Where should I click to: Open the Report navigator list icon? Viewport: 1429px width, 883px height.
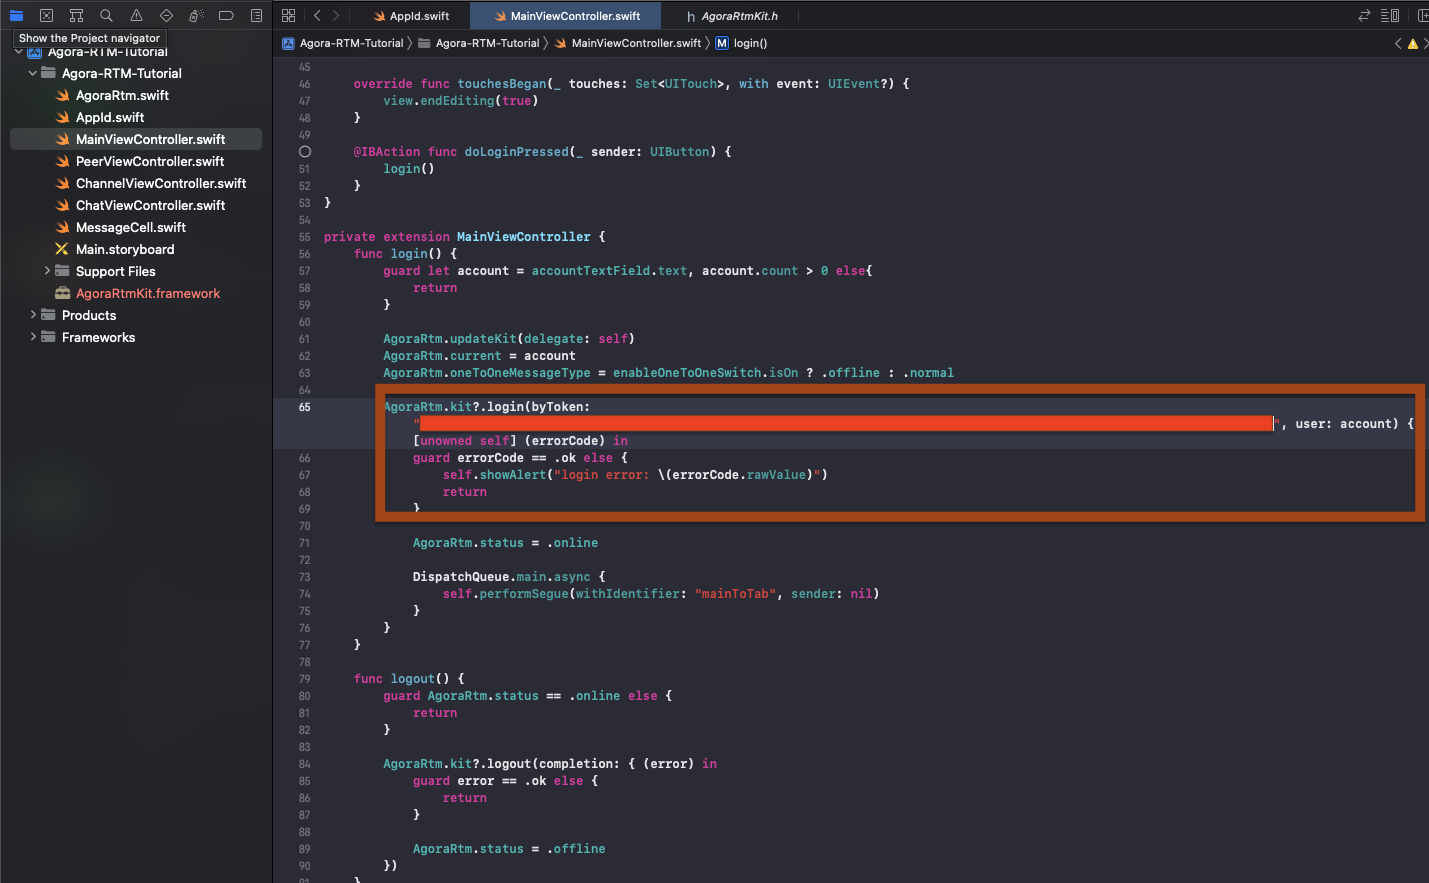256,15
